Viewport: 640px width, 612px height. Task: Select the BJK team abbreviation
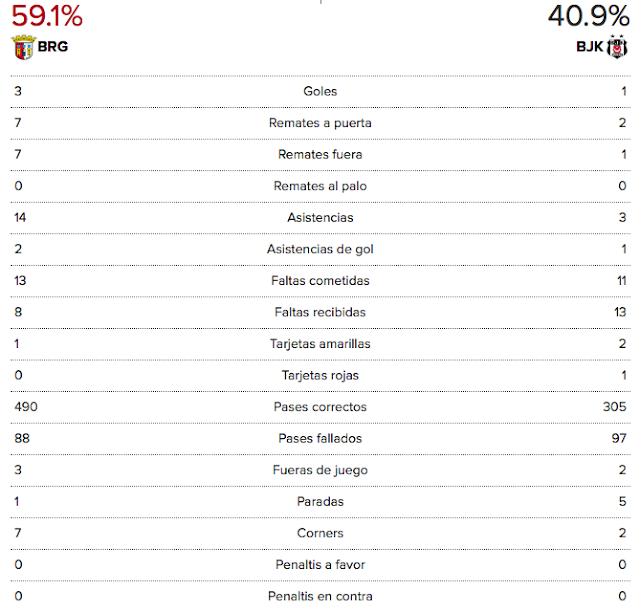(x=589, y=47)
